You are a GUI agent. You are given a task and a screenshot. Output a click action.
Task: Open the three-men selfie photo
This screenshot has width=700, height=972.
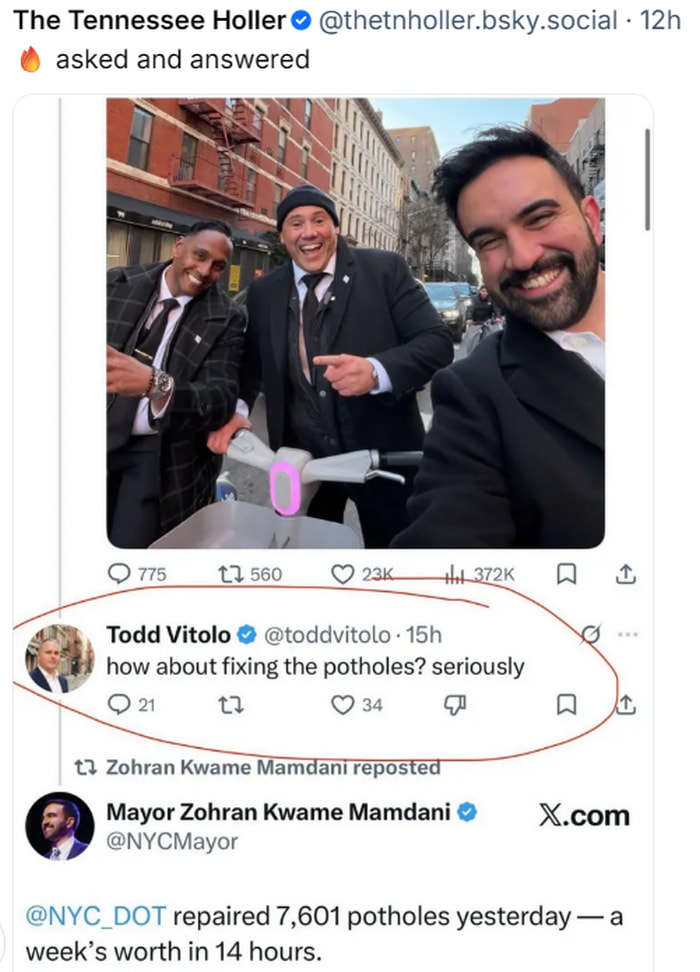(x=355, y=322)
